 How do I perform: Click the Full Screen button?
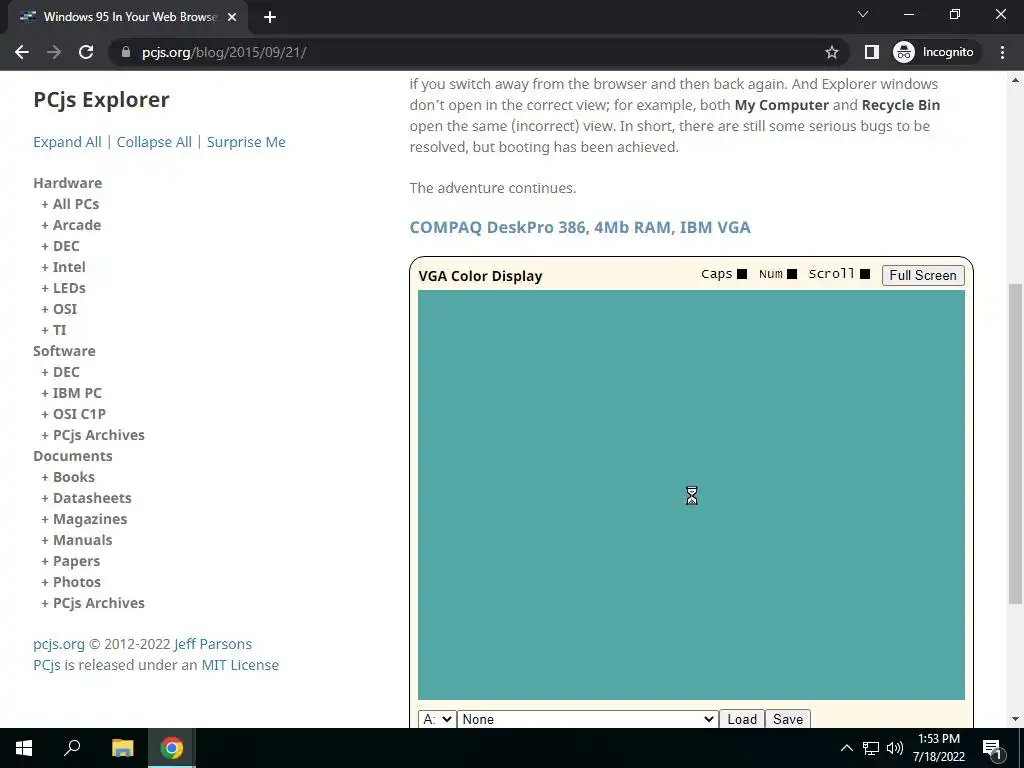[x=923, y=275]
